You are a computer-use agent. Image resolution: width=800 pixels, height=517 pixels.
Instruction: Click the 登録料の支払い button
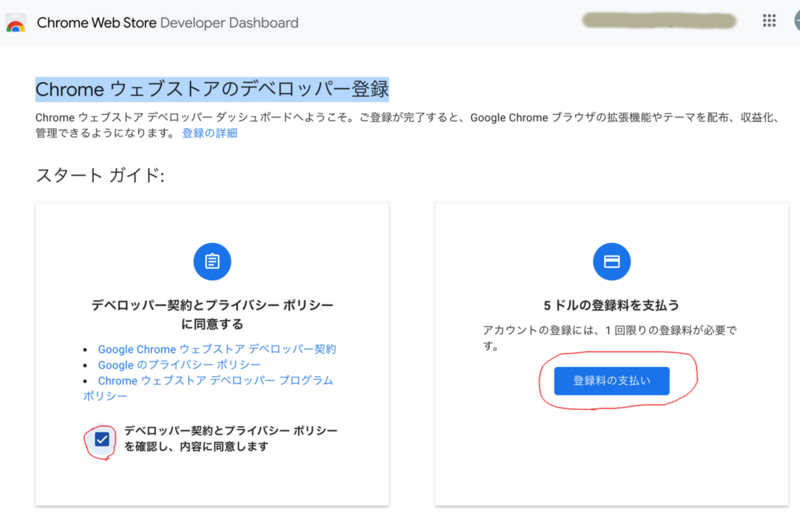(x=612, y=381)
